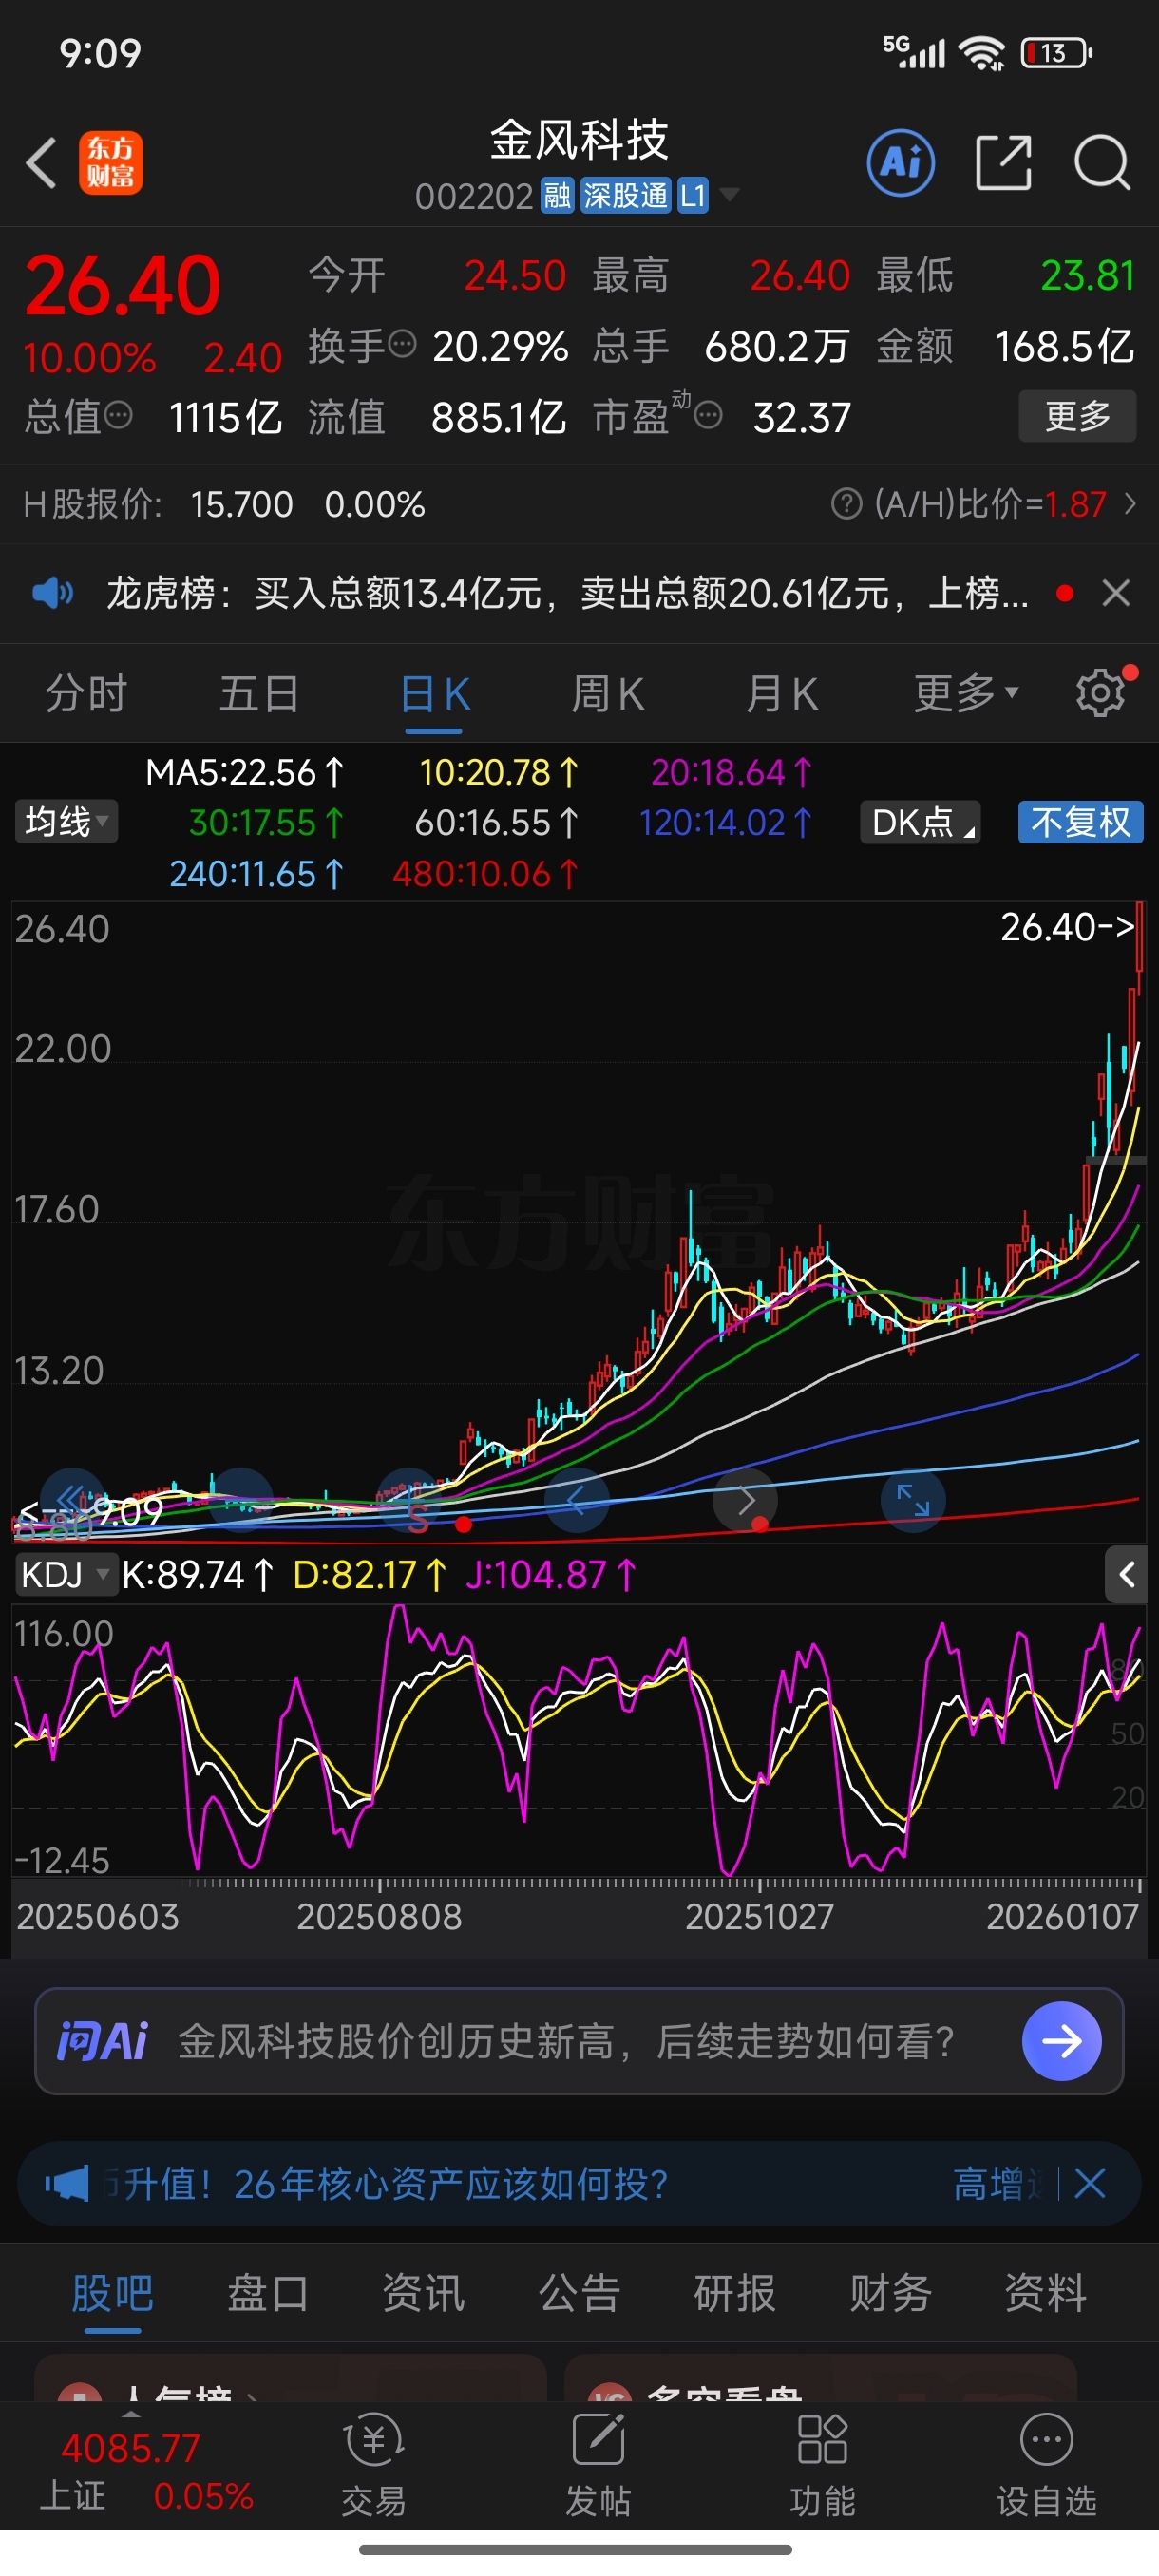This screenshot has height=2576, width=1159.
Task: Switch to 分时 chart tab
Action: [86, 693]
